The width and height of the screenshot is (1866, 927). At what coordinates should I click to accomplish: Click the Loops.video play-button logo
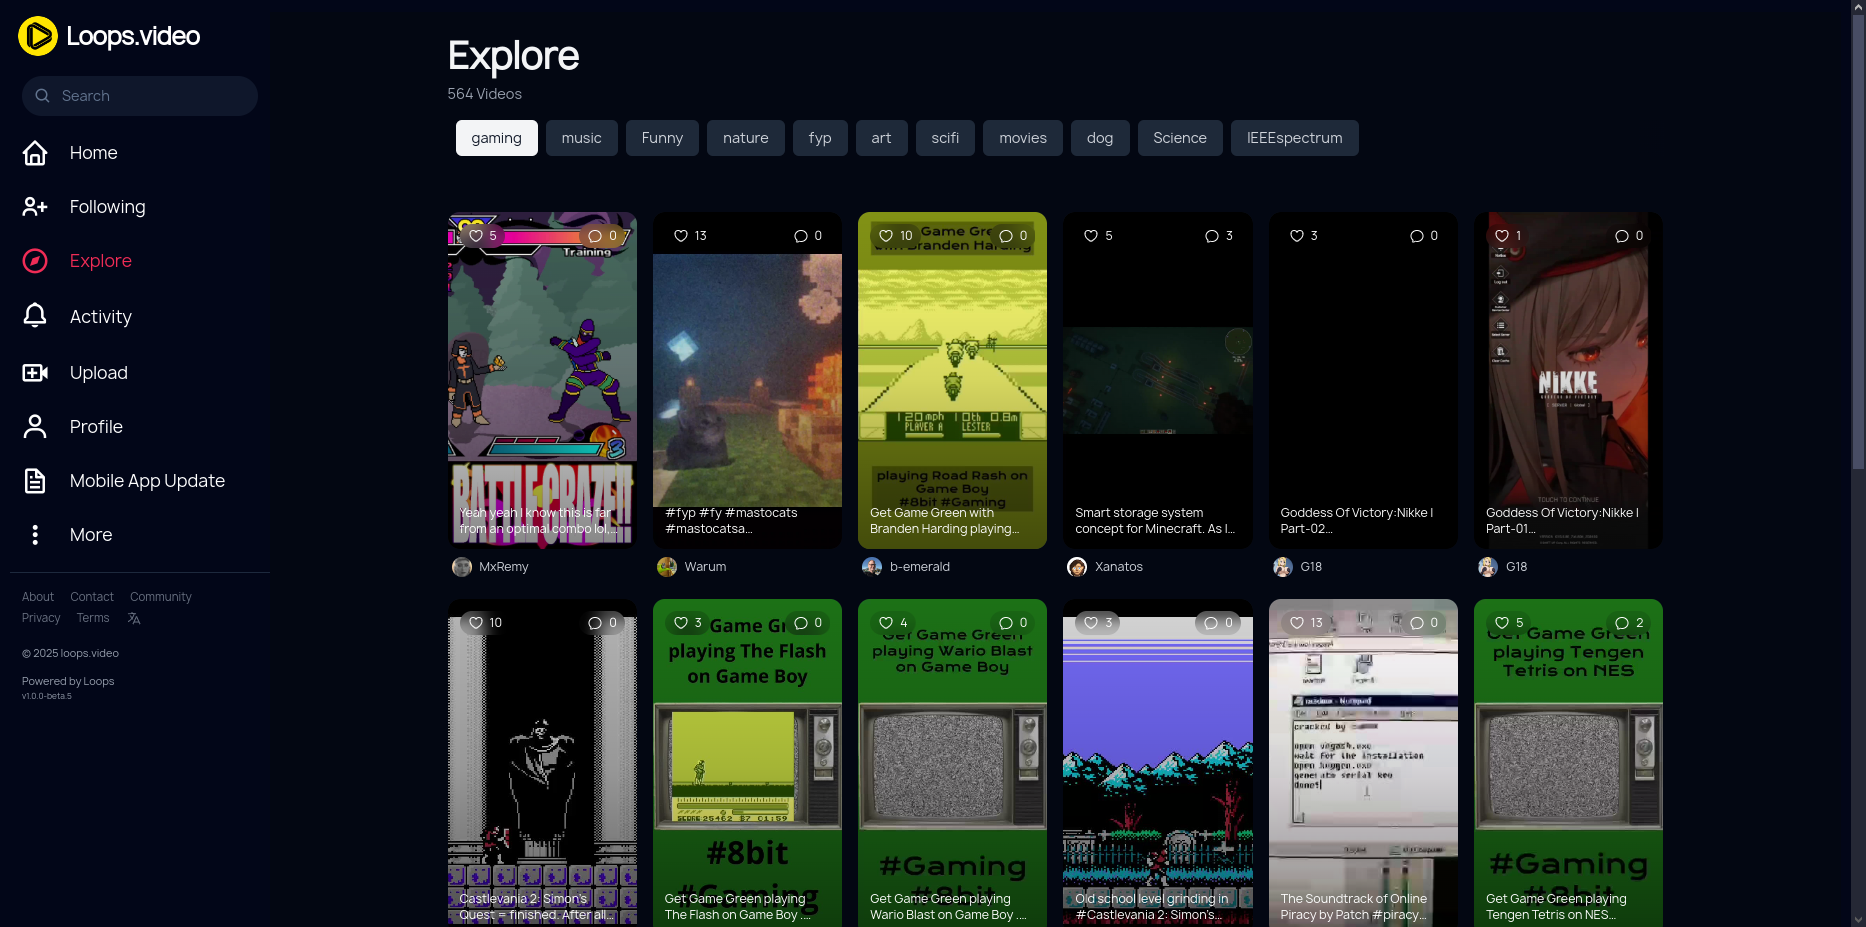(37, 35)
